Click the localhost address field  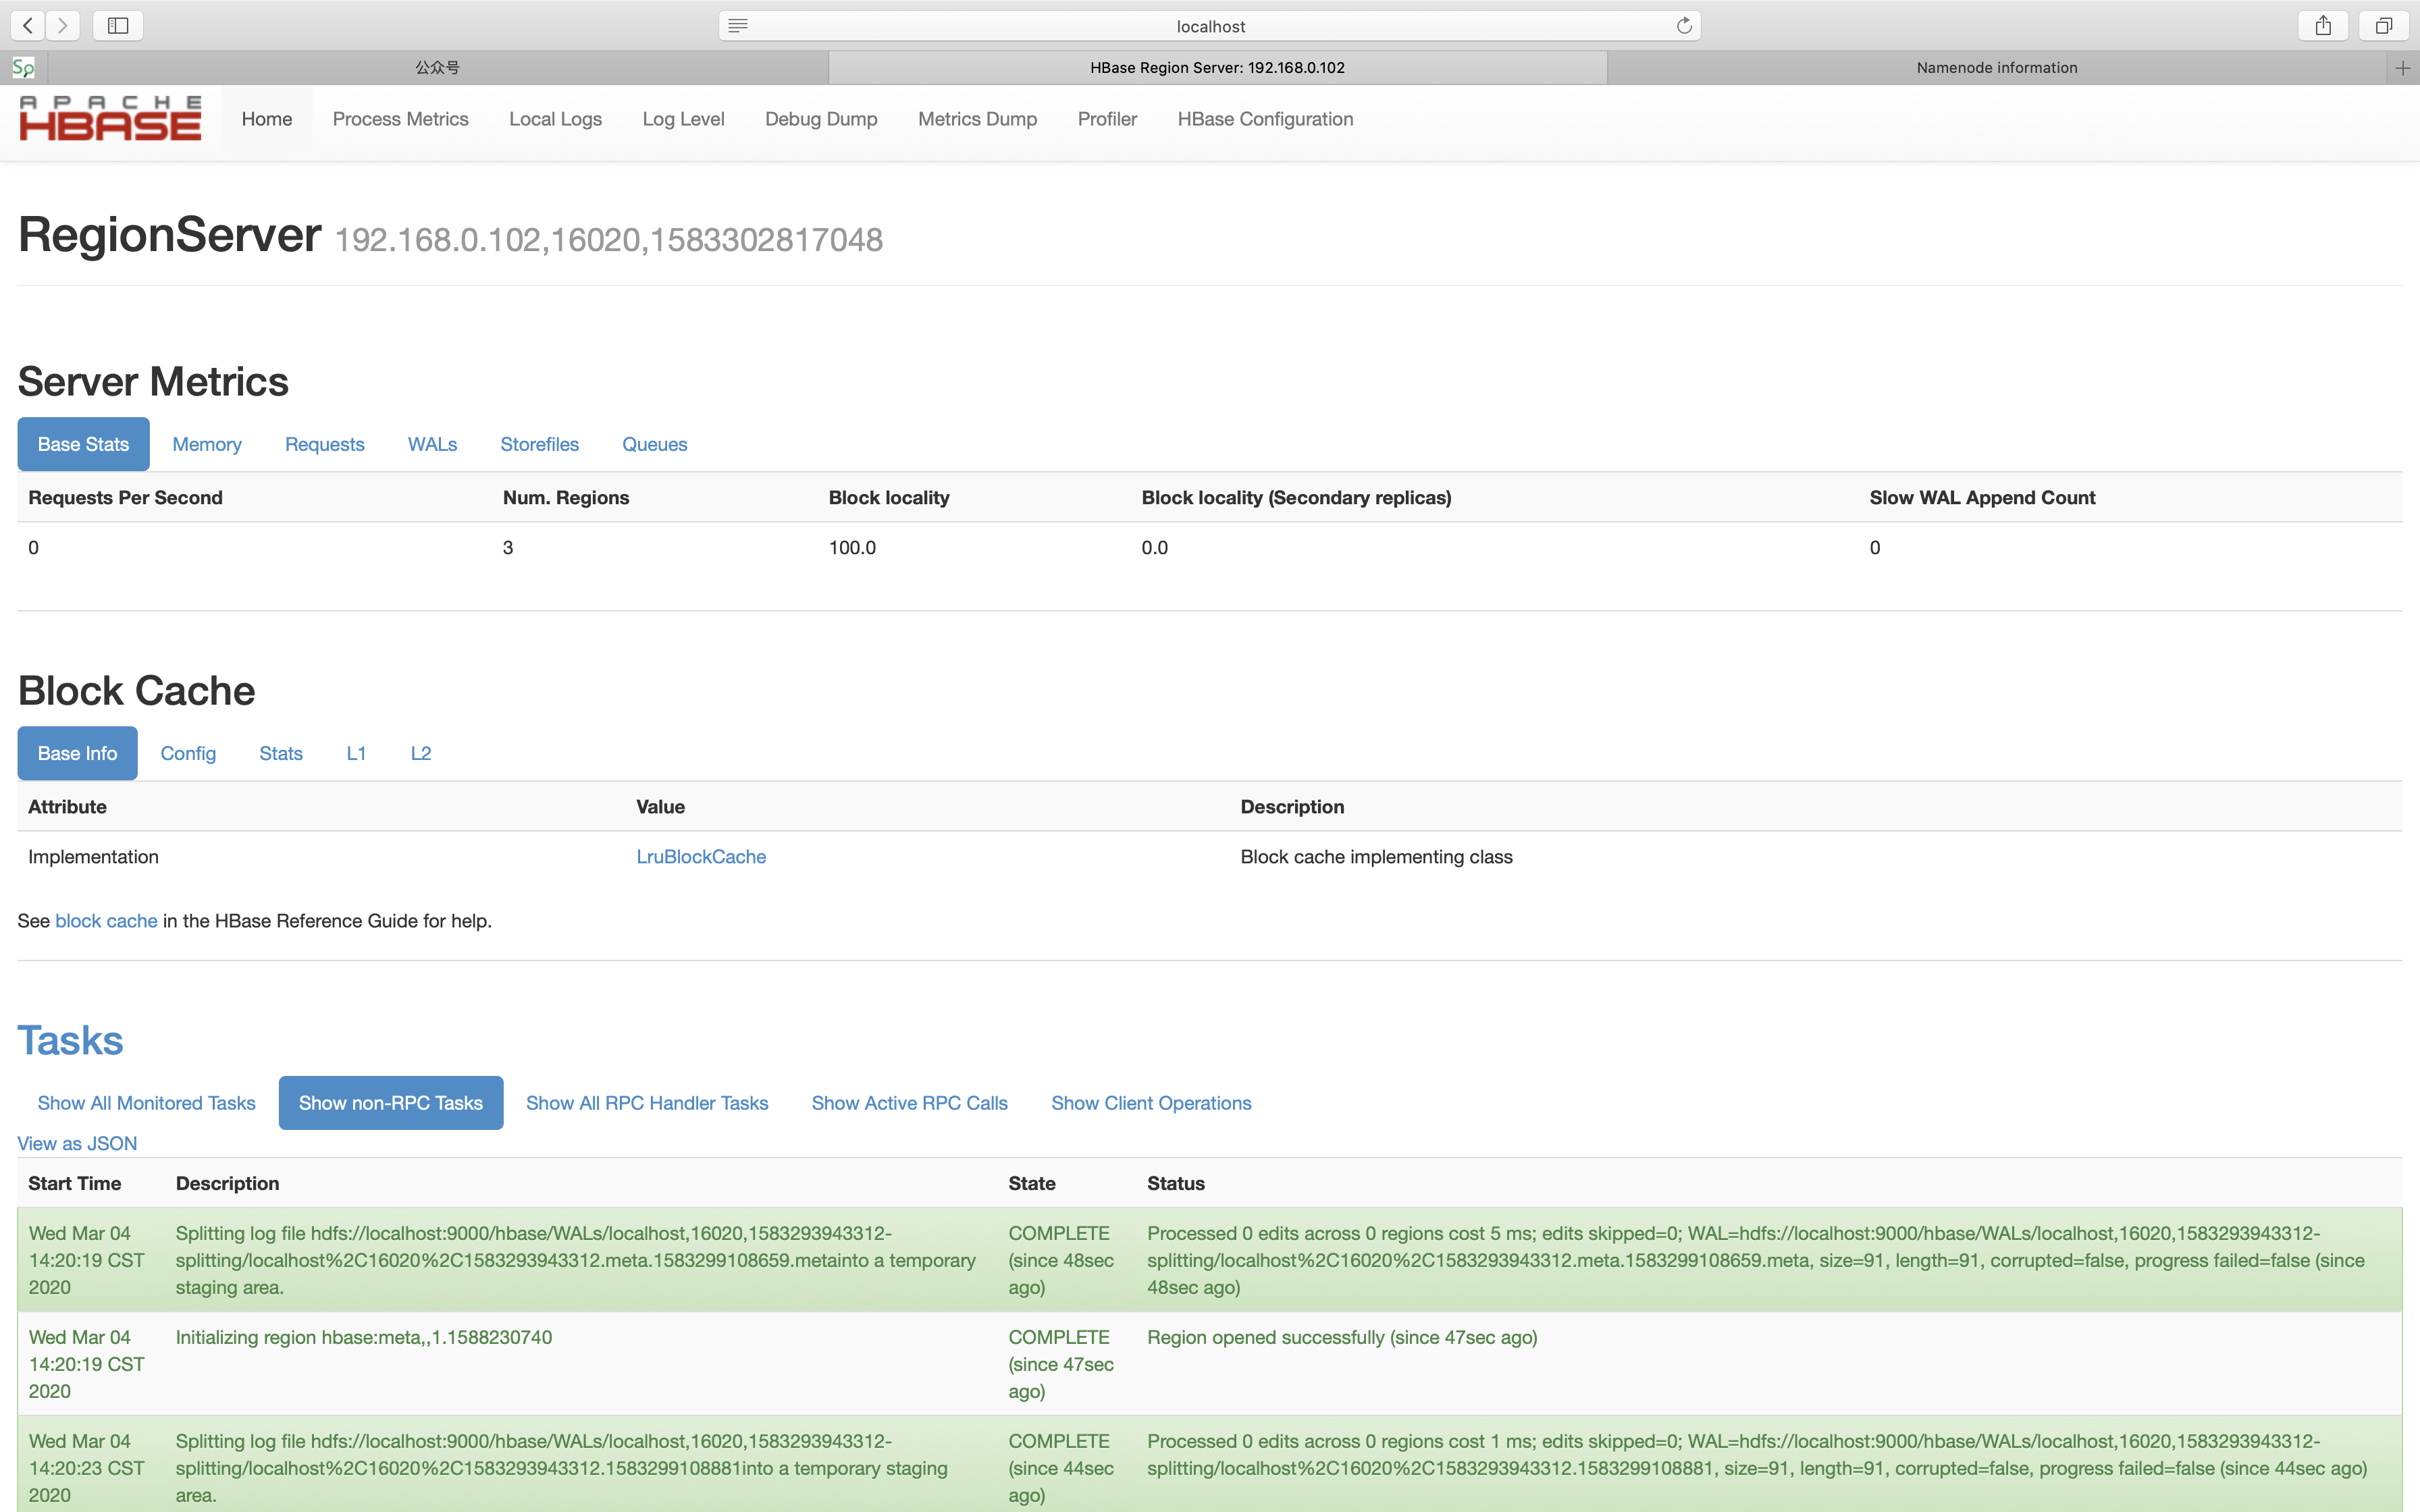point(1210,26)
